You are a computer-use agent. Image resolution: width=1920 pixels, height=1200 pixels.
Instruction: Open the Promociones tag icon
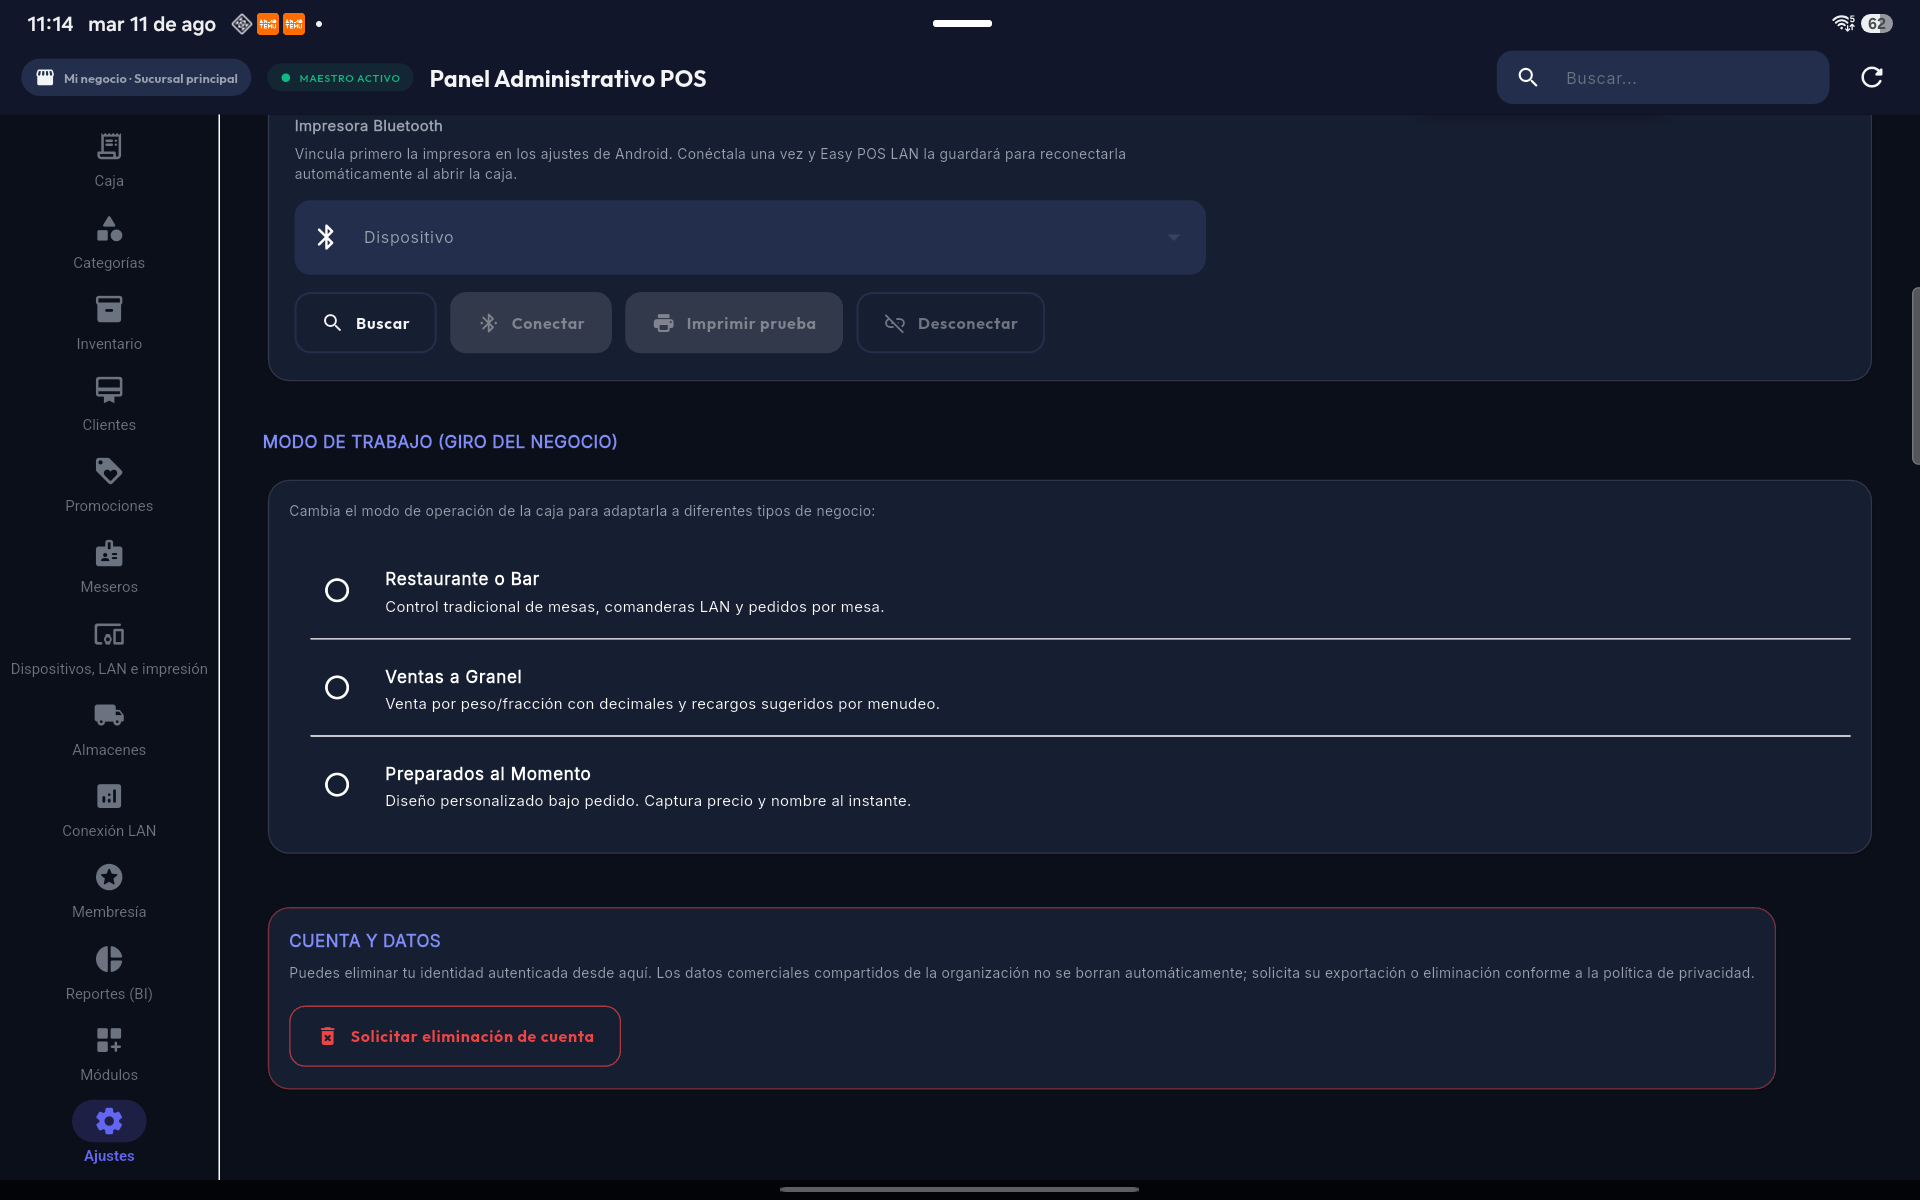[x=109, y=471]
